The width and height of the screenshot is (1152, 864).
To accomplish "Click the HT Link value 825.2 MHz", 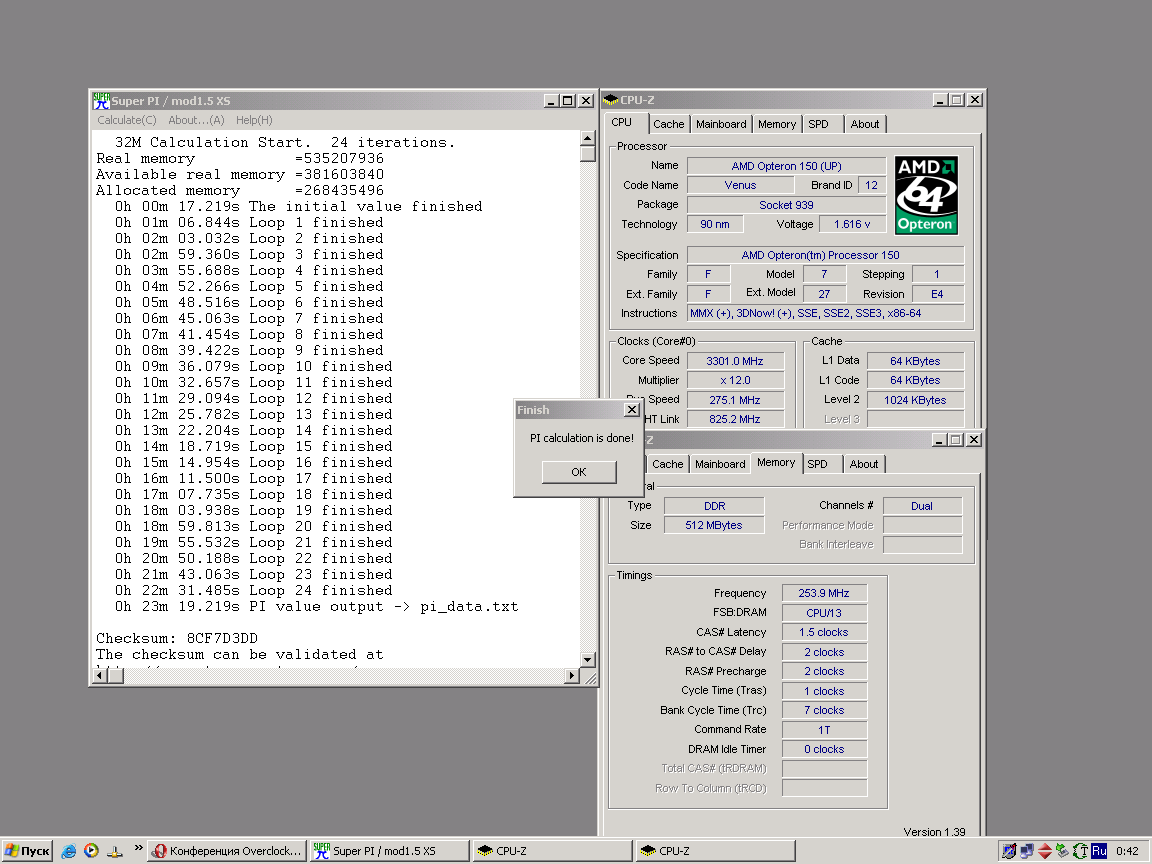I will [x=735, y=419].
